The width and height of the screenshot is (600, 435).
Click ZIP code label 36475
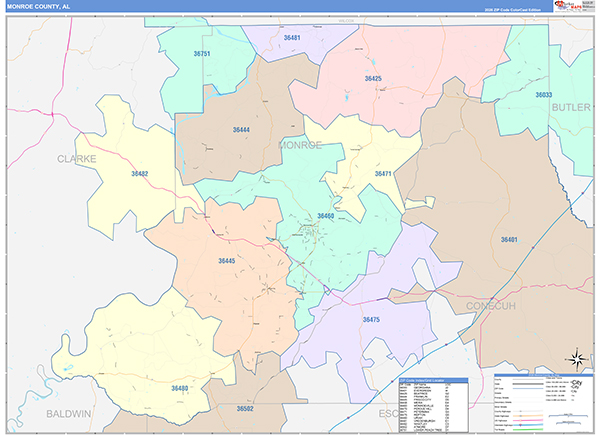(371, 319)
